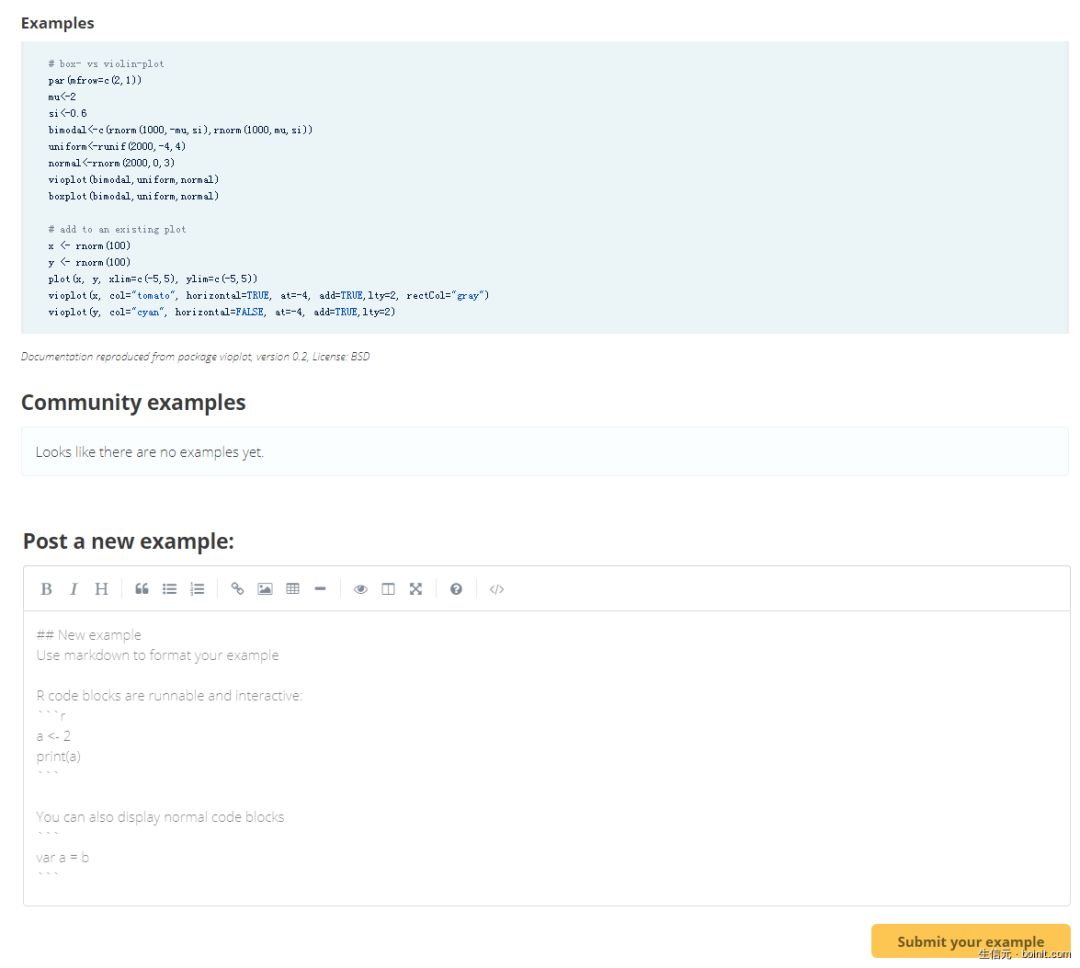The height and width of the screenshot is (968, 1080).
Task: Click the Submit your example button
Action: click(970, 941)
